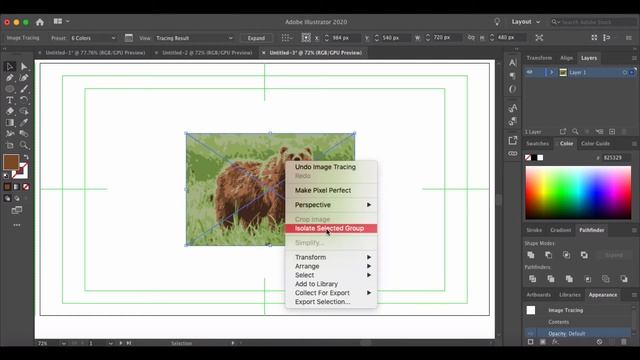Click white swatch in Color panel
Image resolution: width=640 pixels, height=360 pixels.
[x=540, y=158]
